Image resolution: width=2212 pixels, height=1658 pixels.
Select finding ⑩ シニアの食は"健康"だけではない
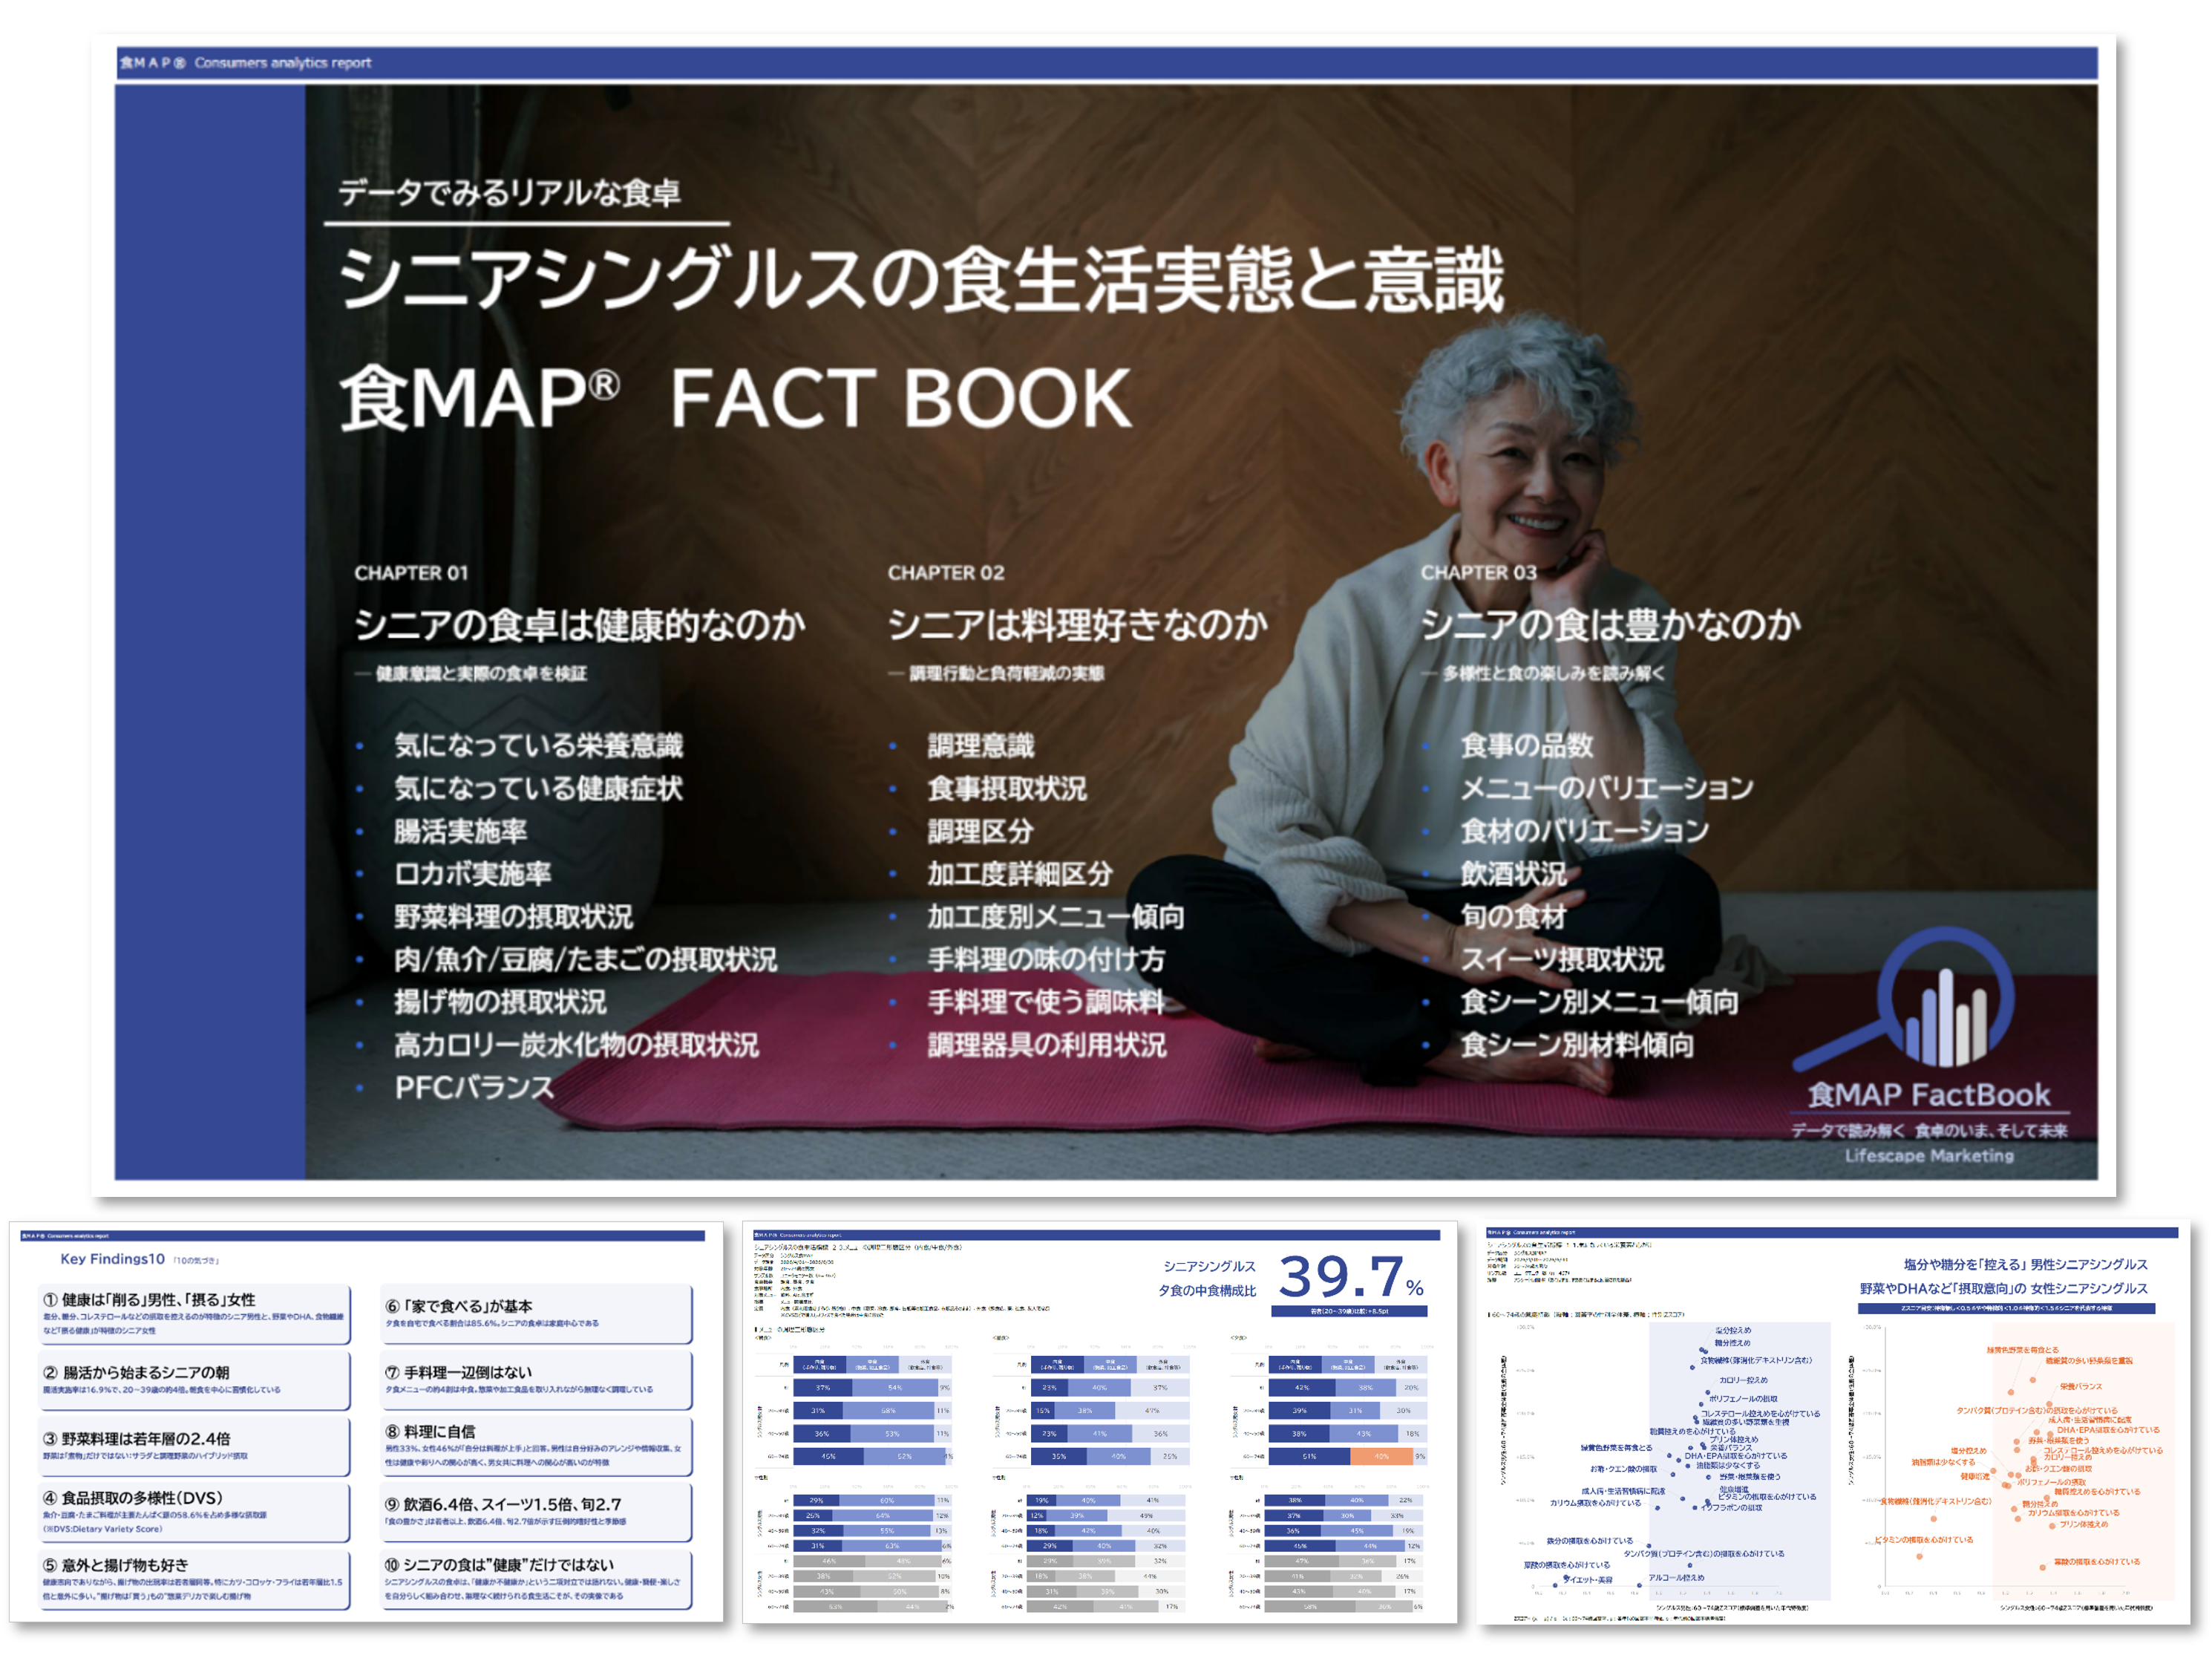[x=537, y=1579]
